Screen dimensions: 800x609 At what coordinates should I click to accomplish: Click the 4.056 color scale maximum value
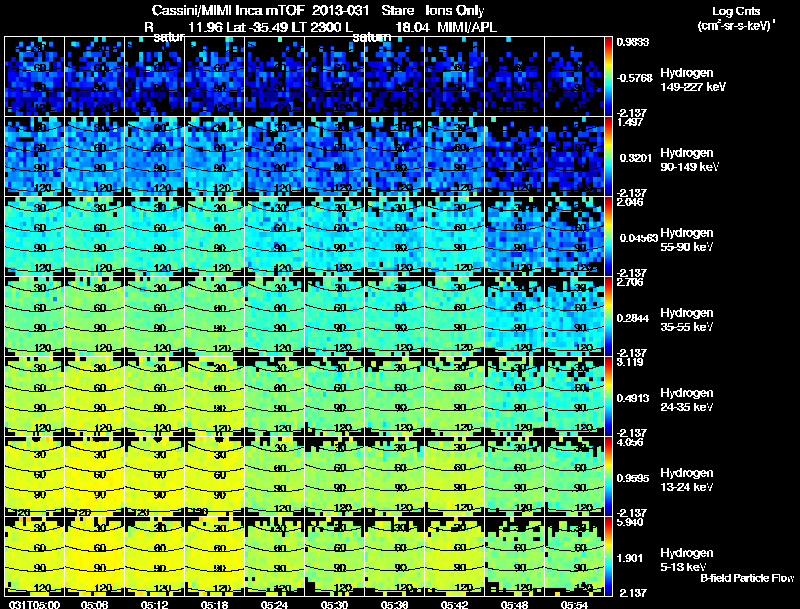[x=630, y=442]
